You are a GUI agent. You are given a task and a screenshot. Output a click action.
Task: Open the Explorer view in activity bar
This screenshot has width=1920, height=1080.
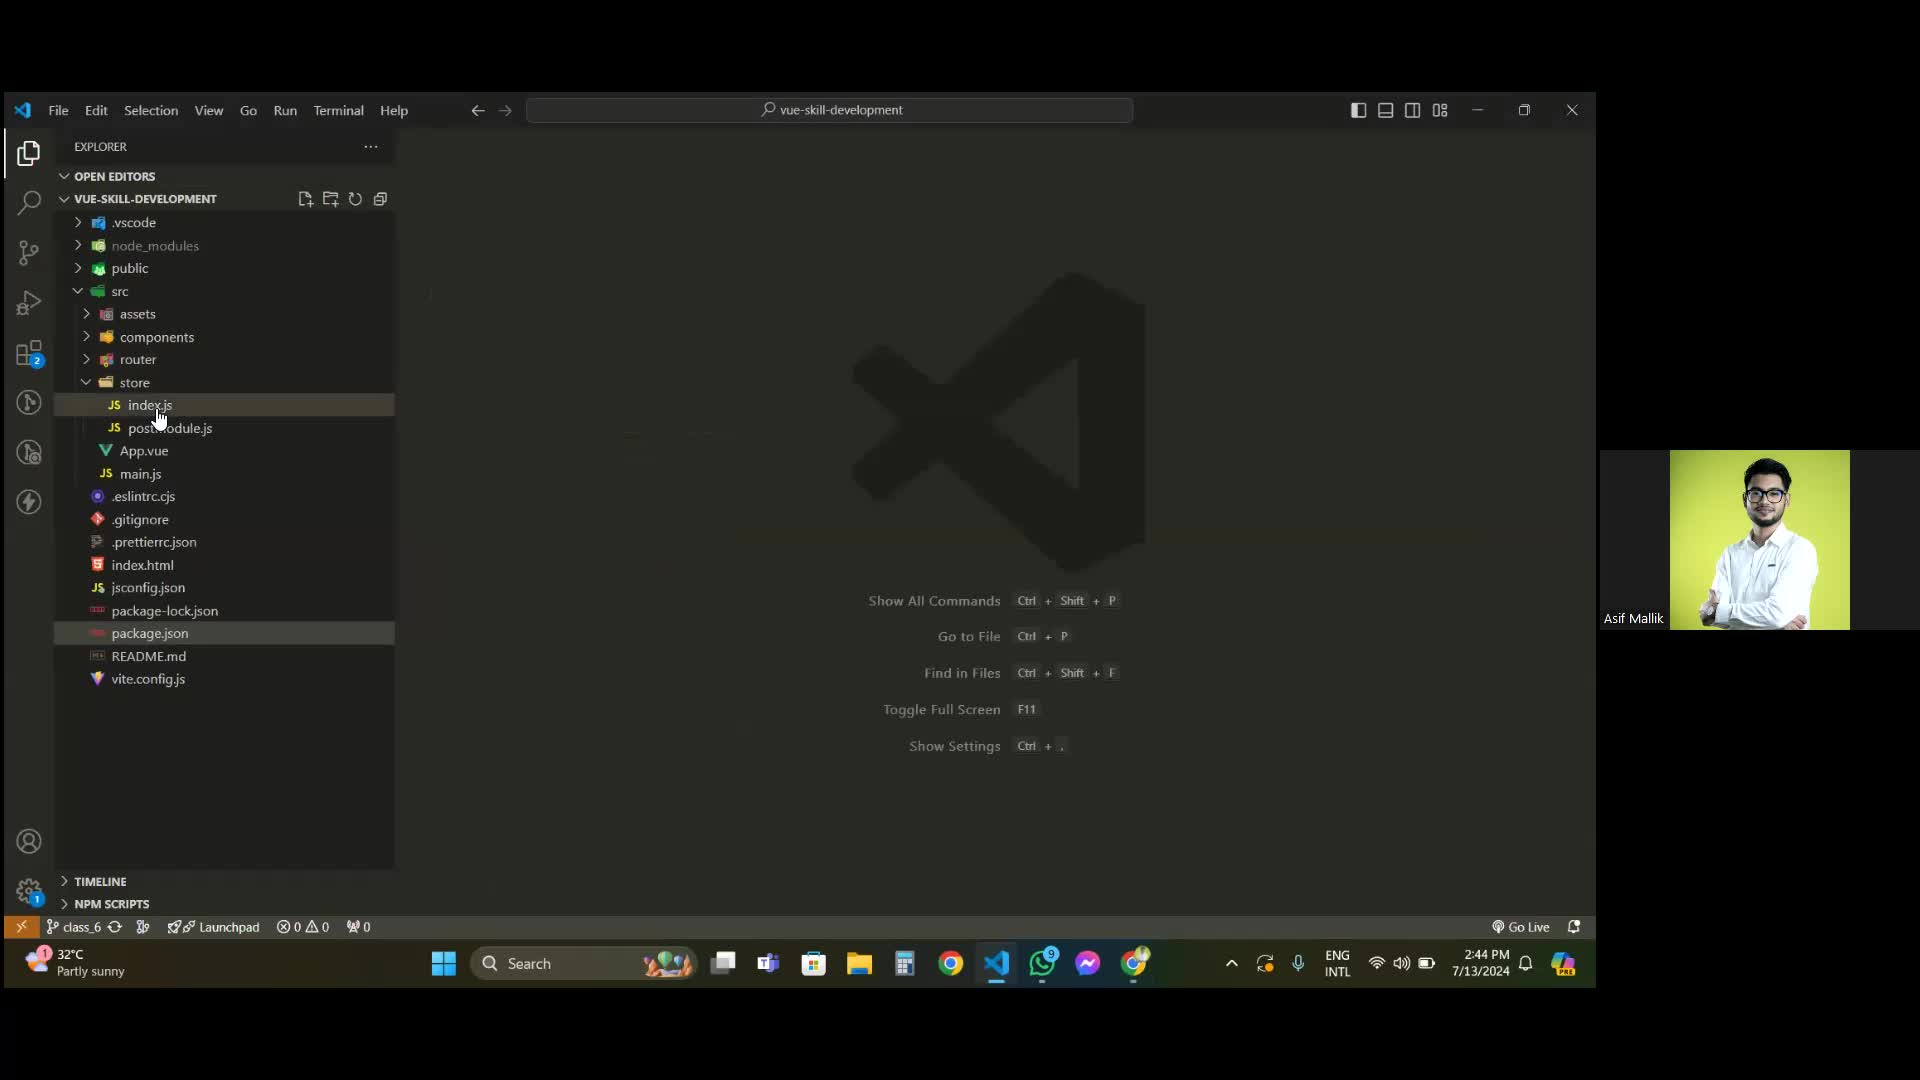coord(28,153)
